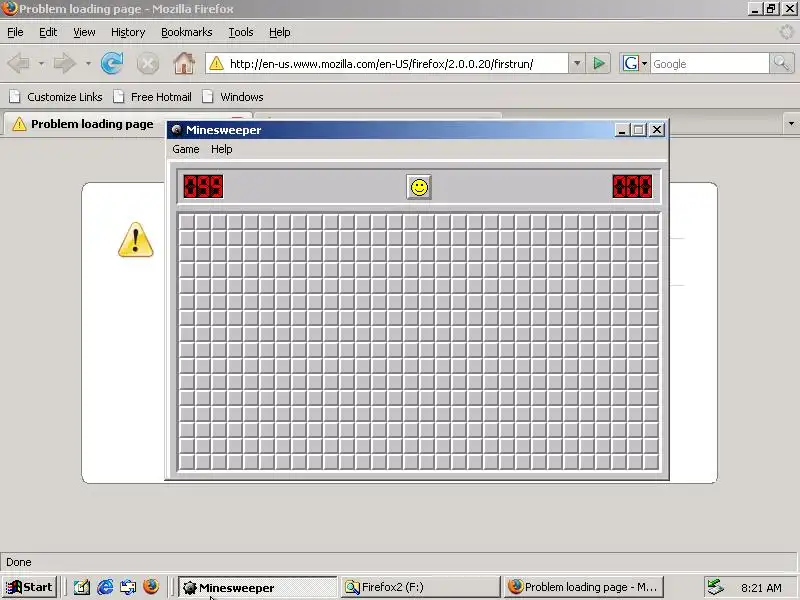800x600 pixels.
Task: Click the Done status bar text
Action: (19, 562)
